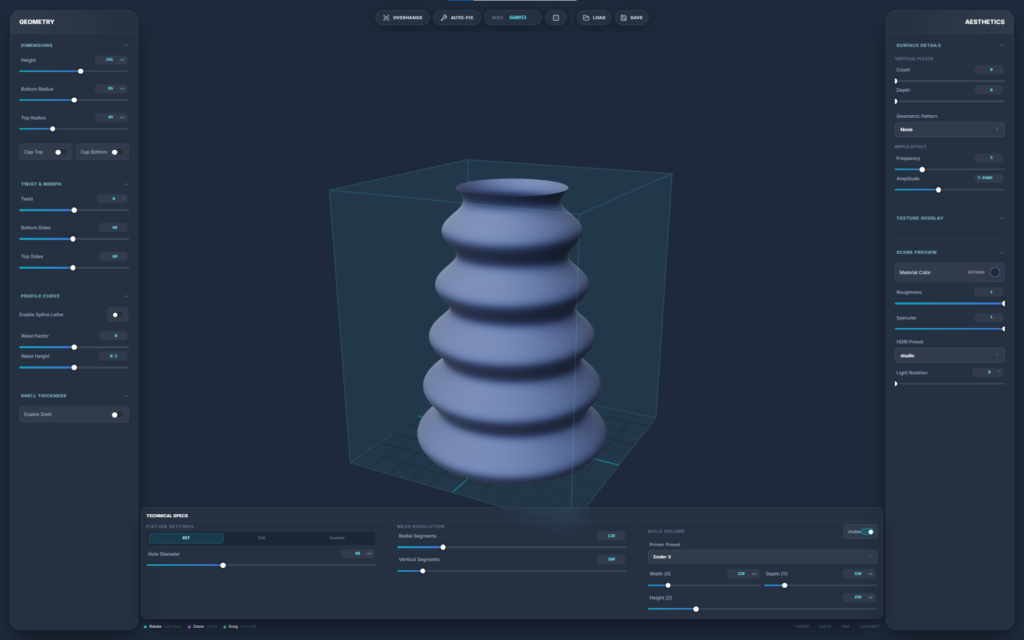Toggle the build volume Visible switch
The height and width of the screenshot is (640, 1024).
coord(866,532)
